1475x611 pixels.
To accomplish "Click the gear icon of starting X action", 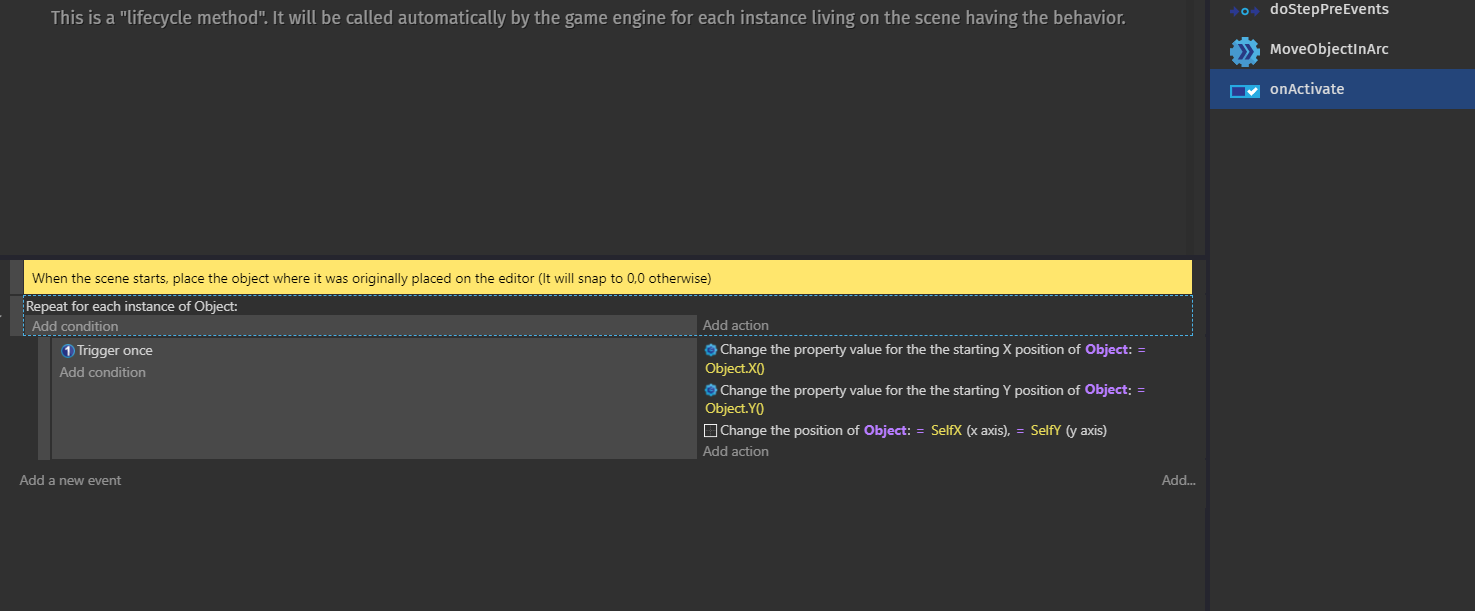I will (711, 350).
